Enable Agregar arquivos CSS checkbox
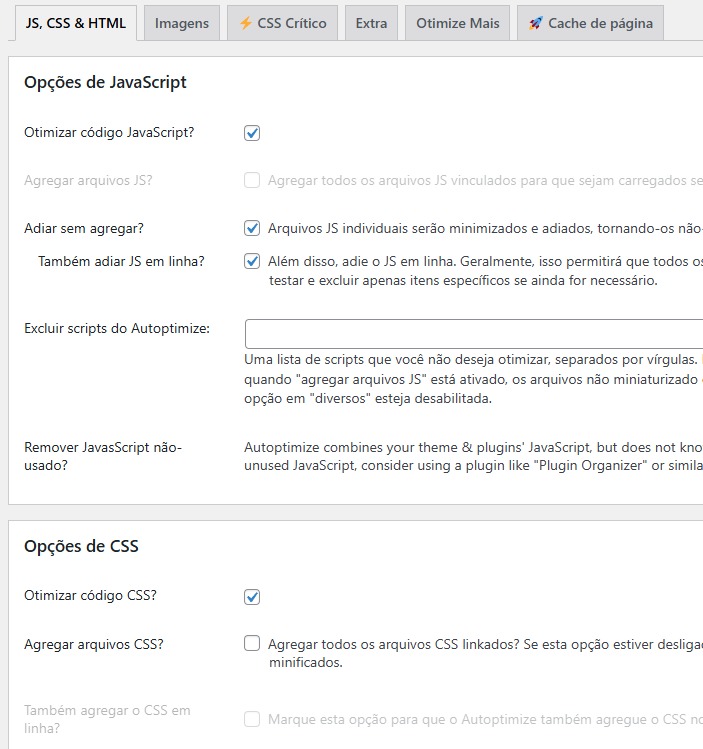 coord(252,643)
